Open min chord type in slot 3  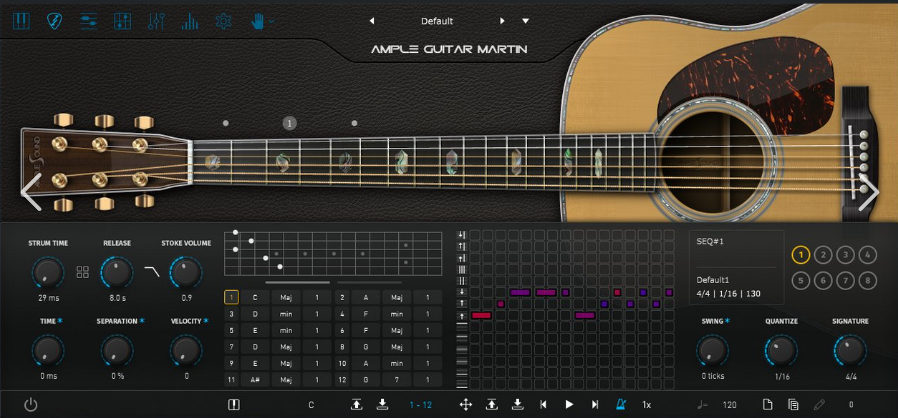tap(286, 314)
